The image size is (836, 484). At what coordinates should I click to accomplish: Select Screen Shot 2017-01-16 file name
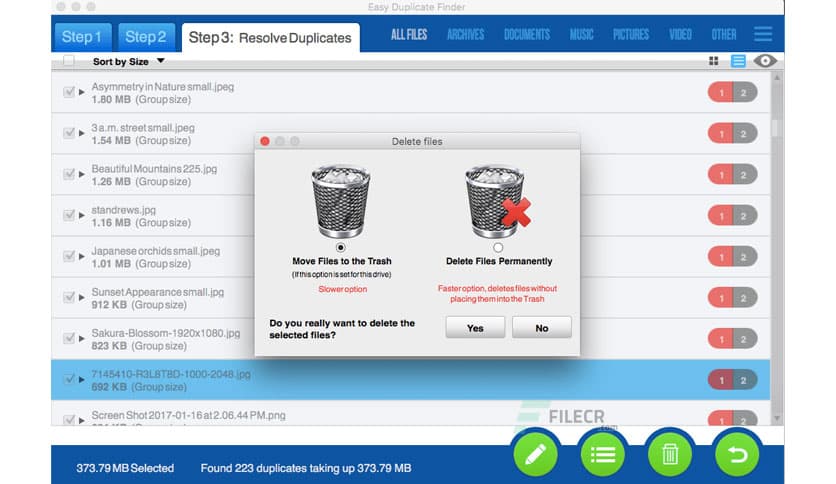[x=188, y=415]
